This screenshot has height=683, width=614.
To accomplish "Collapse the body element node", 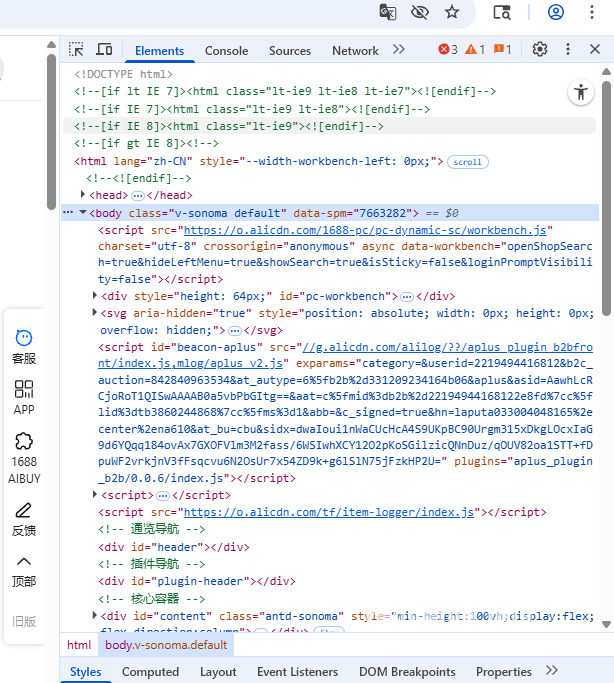I will (x=83, y=213).
